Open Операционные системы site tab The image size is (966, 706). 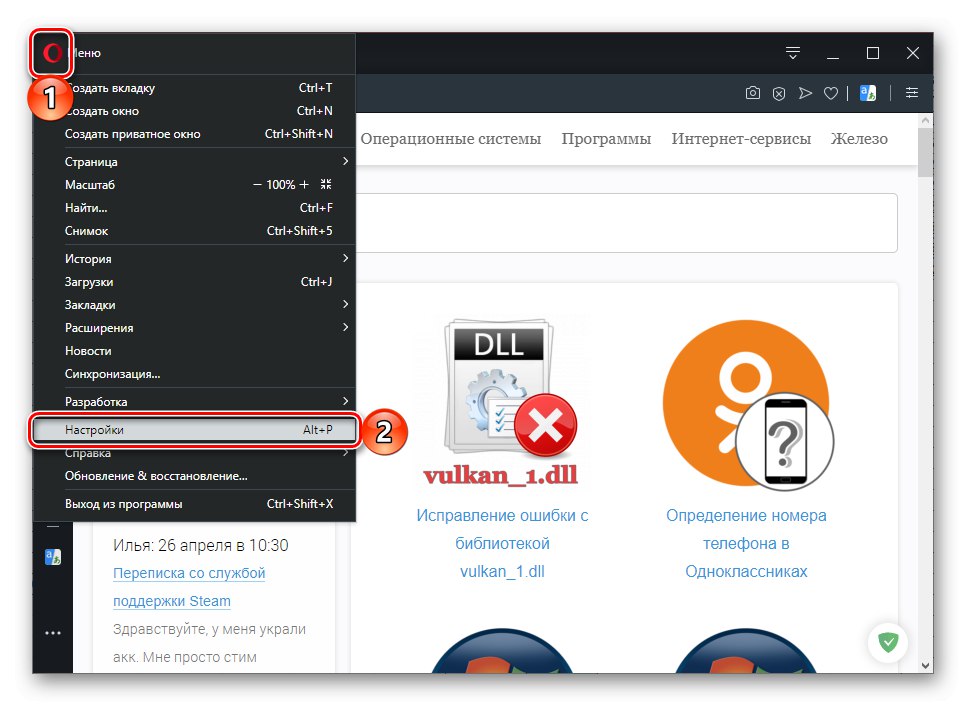pos(450,139)
